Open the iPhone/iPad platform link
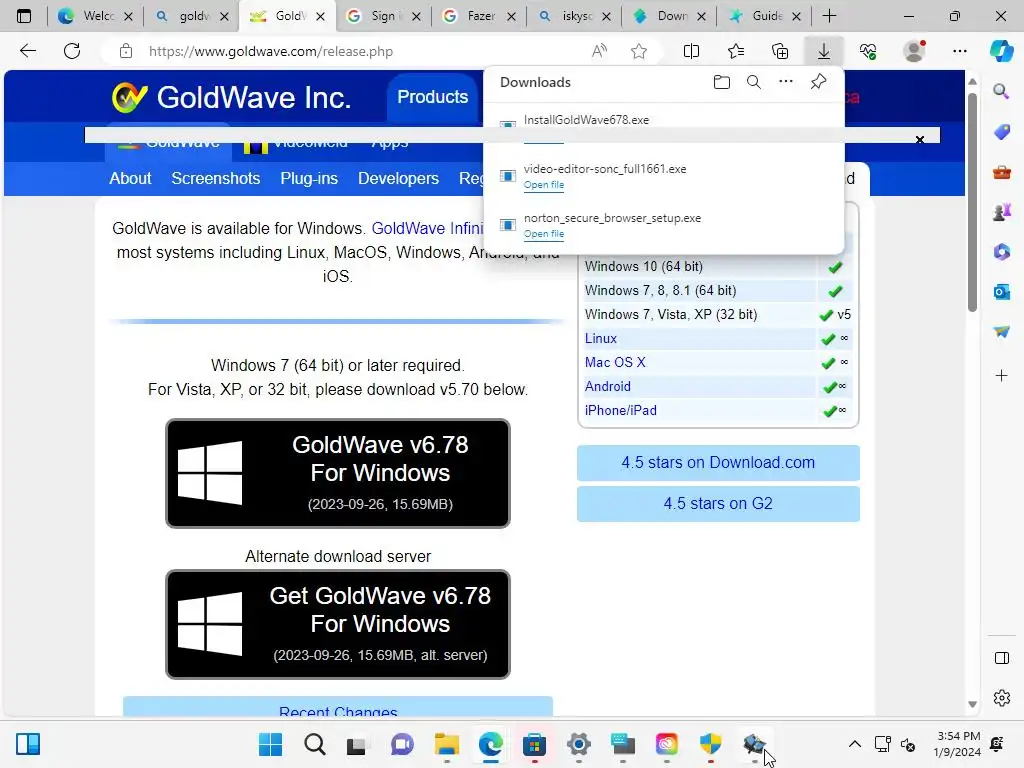This screenshot has width=1024, height=768. [x=620, y=410]
